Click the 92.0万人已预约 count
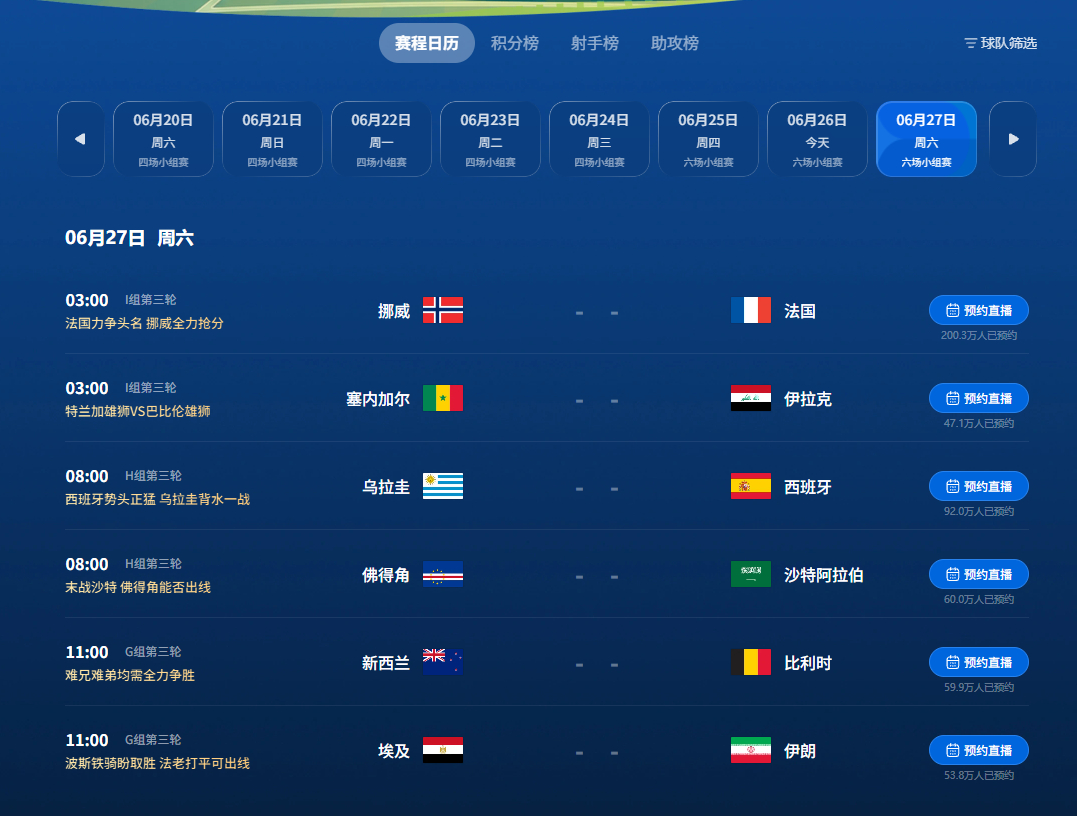This screenshot has height=816, width=1077. (x=979, y=511)
